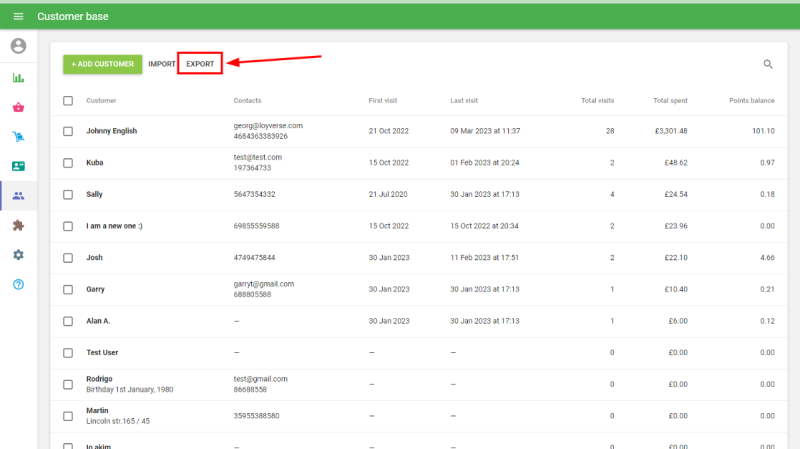Screen dimensions: 800x449
Task: Open Kuba's customer record
Action: pyautogui.click(x=95, y=162)
